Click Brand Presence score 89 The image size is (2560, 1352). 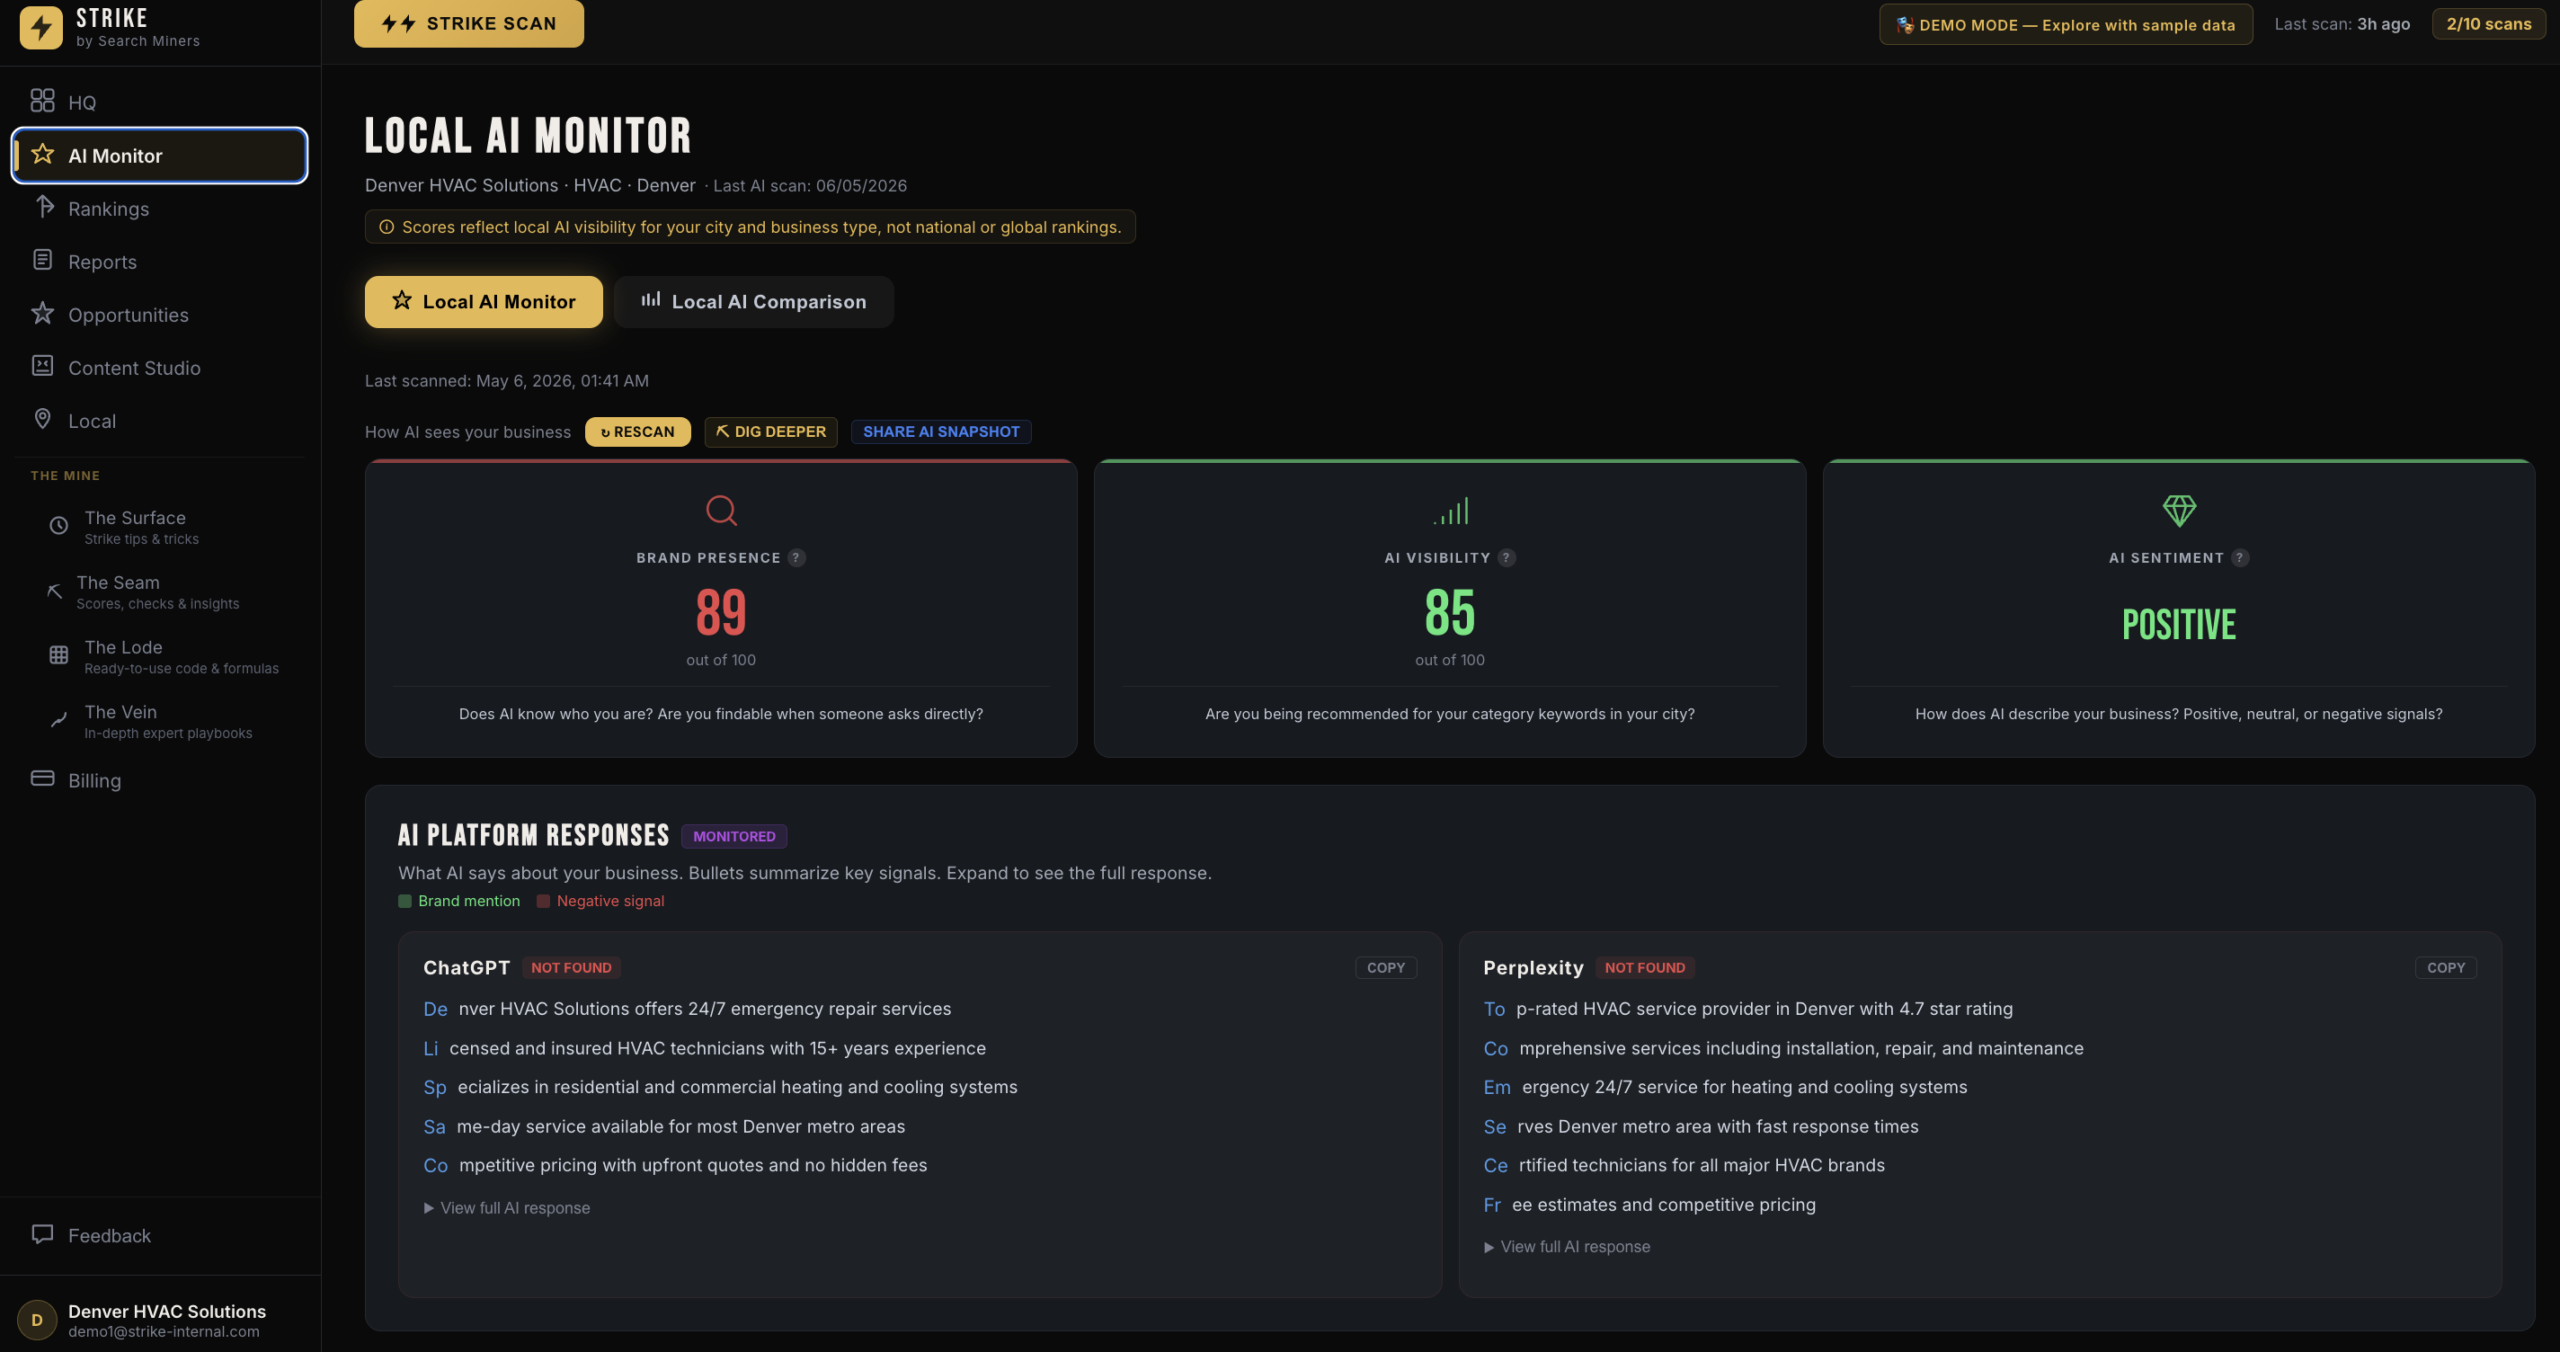point(721,612)
